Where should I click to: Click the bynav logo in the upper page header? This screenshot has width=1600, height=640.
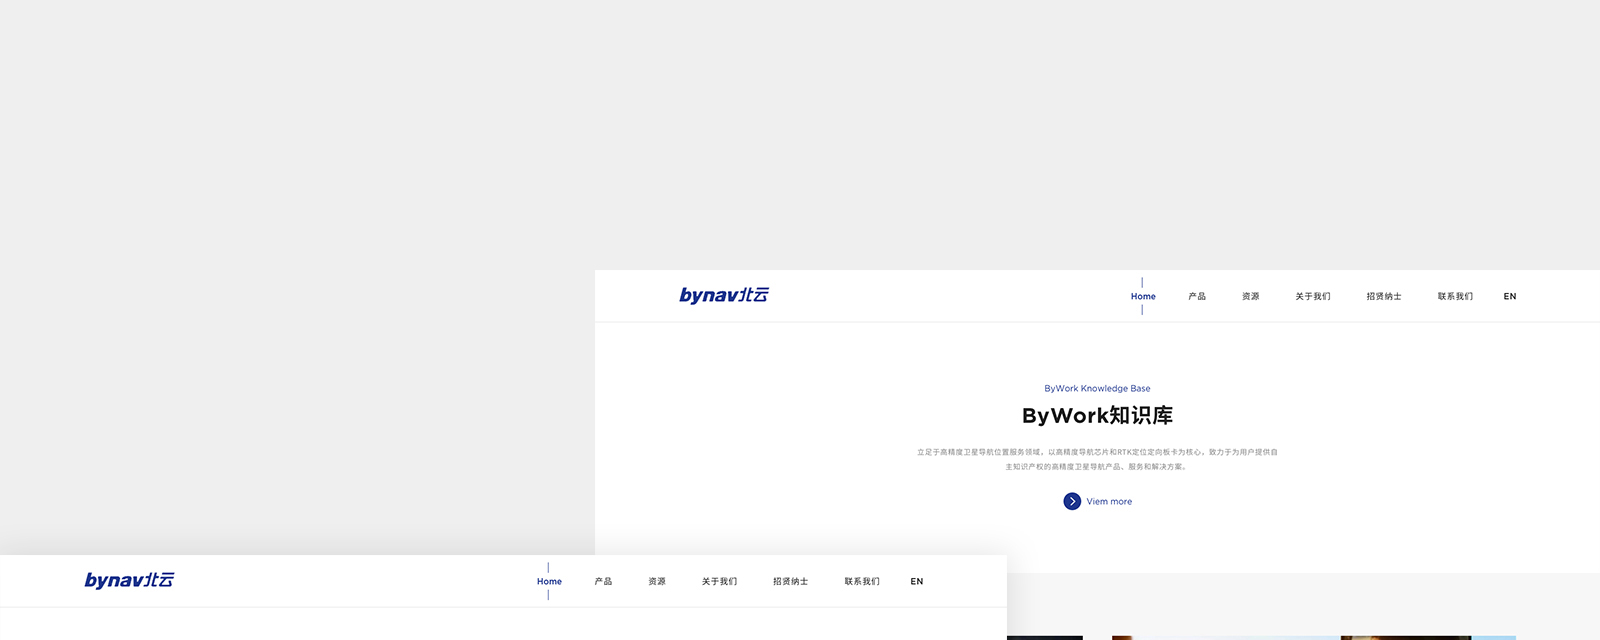pos(724,295)
